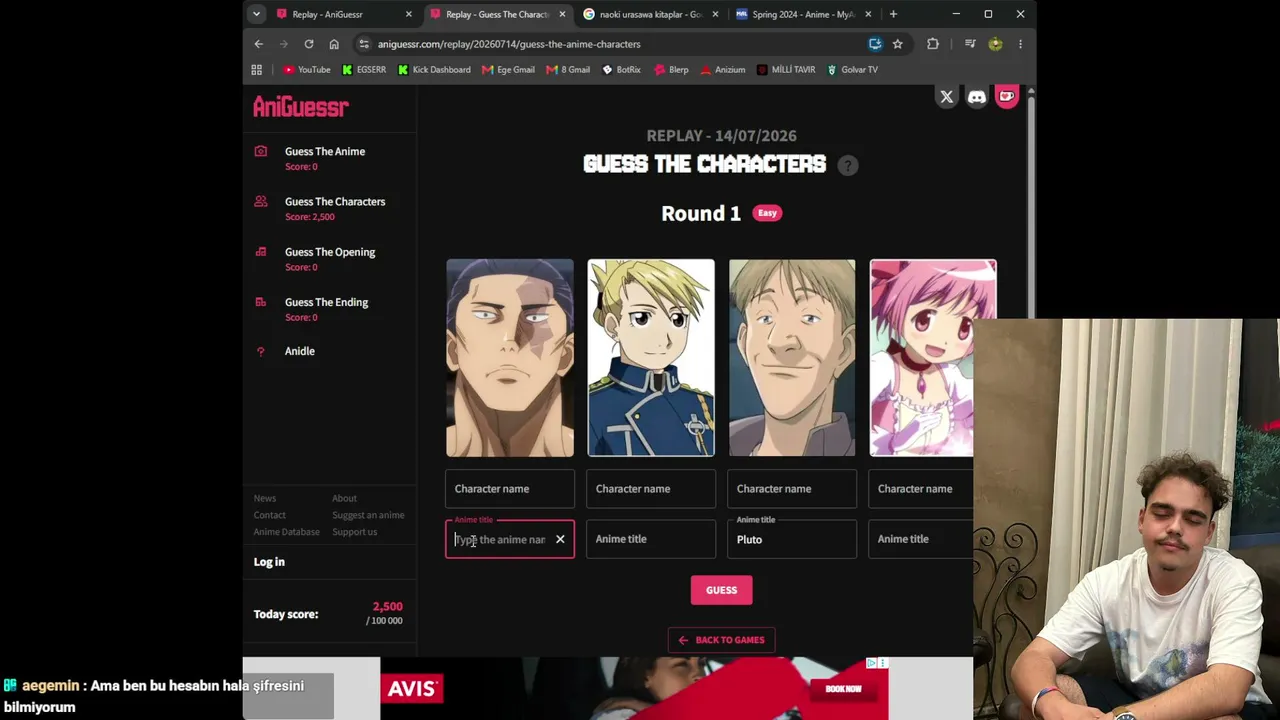Open the Chrome profile avatar

coord(995,44)
